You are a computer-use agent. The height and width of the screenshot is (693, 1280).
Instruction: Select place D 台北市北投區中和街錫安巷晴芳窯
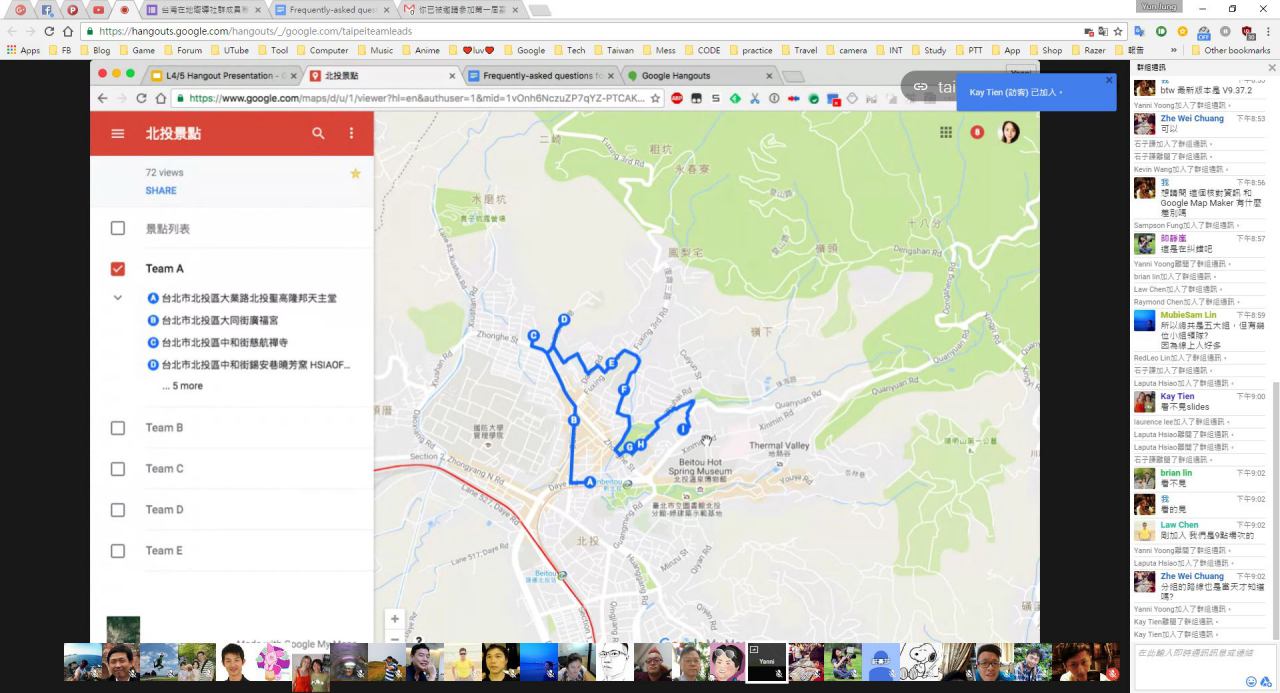tap(249, 365)
